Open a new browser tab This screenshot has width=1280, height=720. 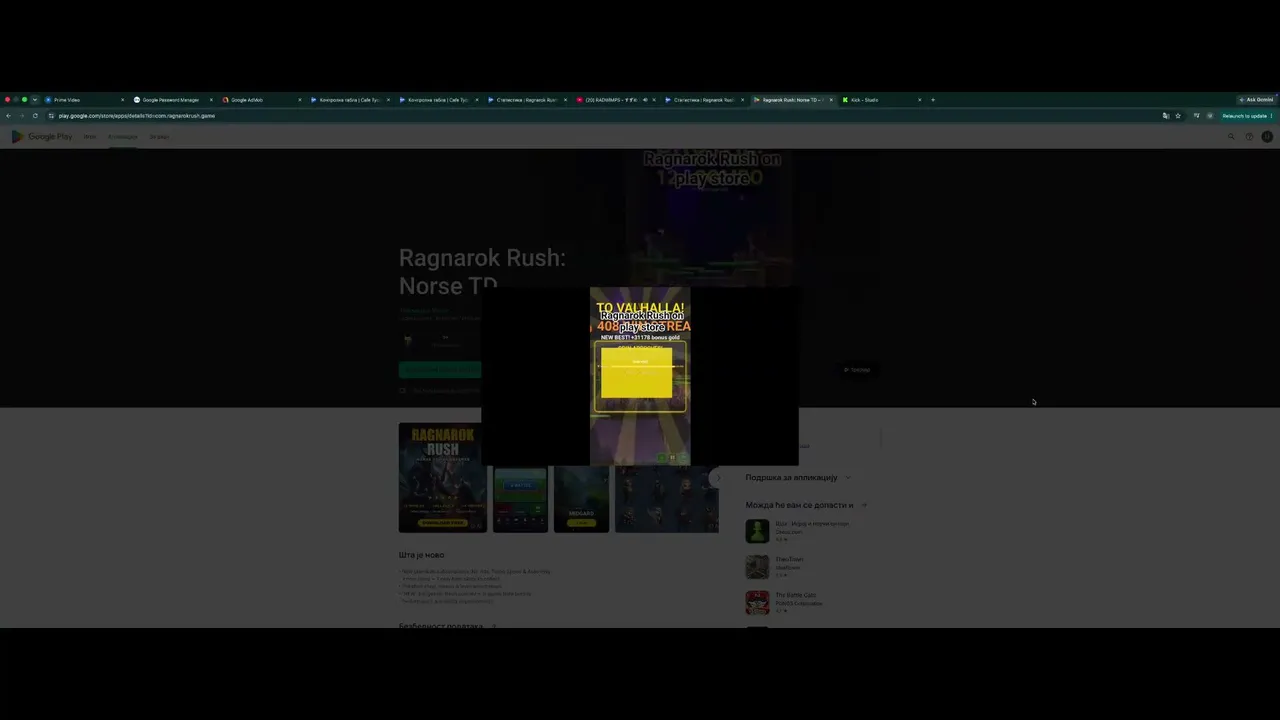click(933, 100)
